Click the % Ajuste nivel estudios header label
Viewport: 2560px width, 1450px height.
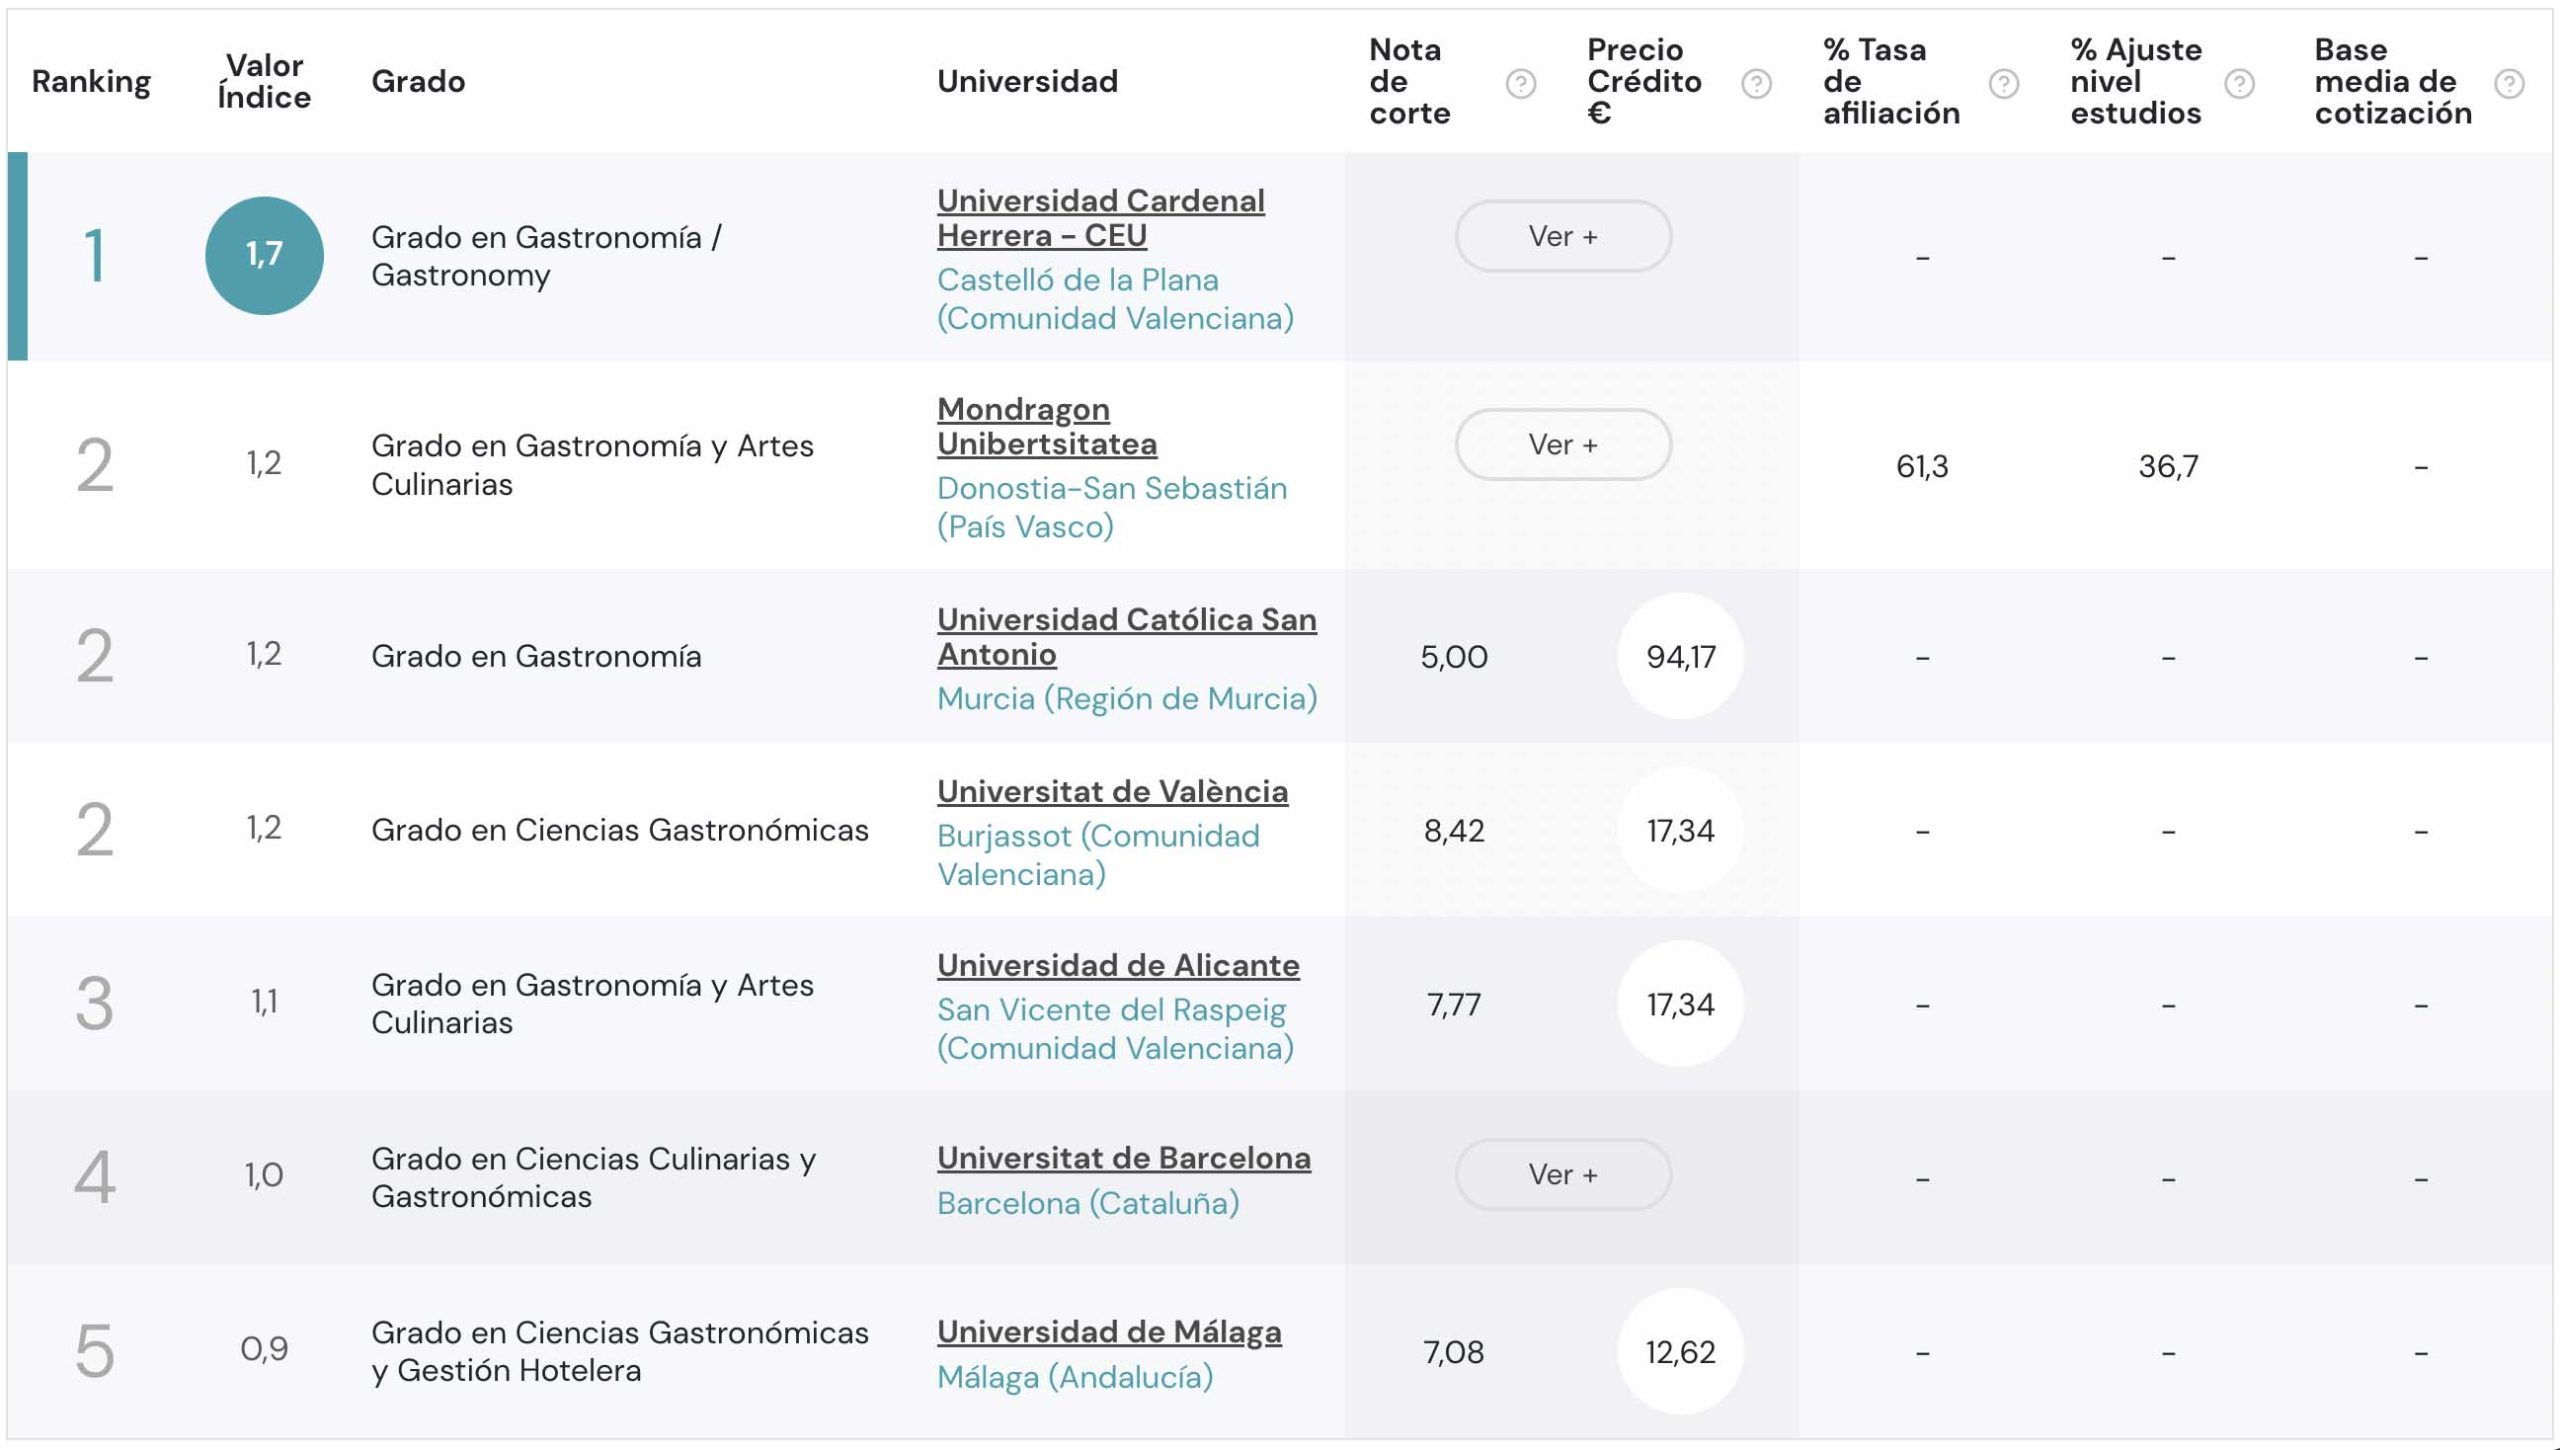tap(2136, 81)
